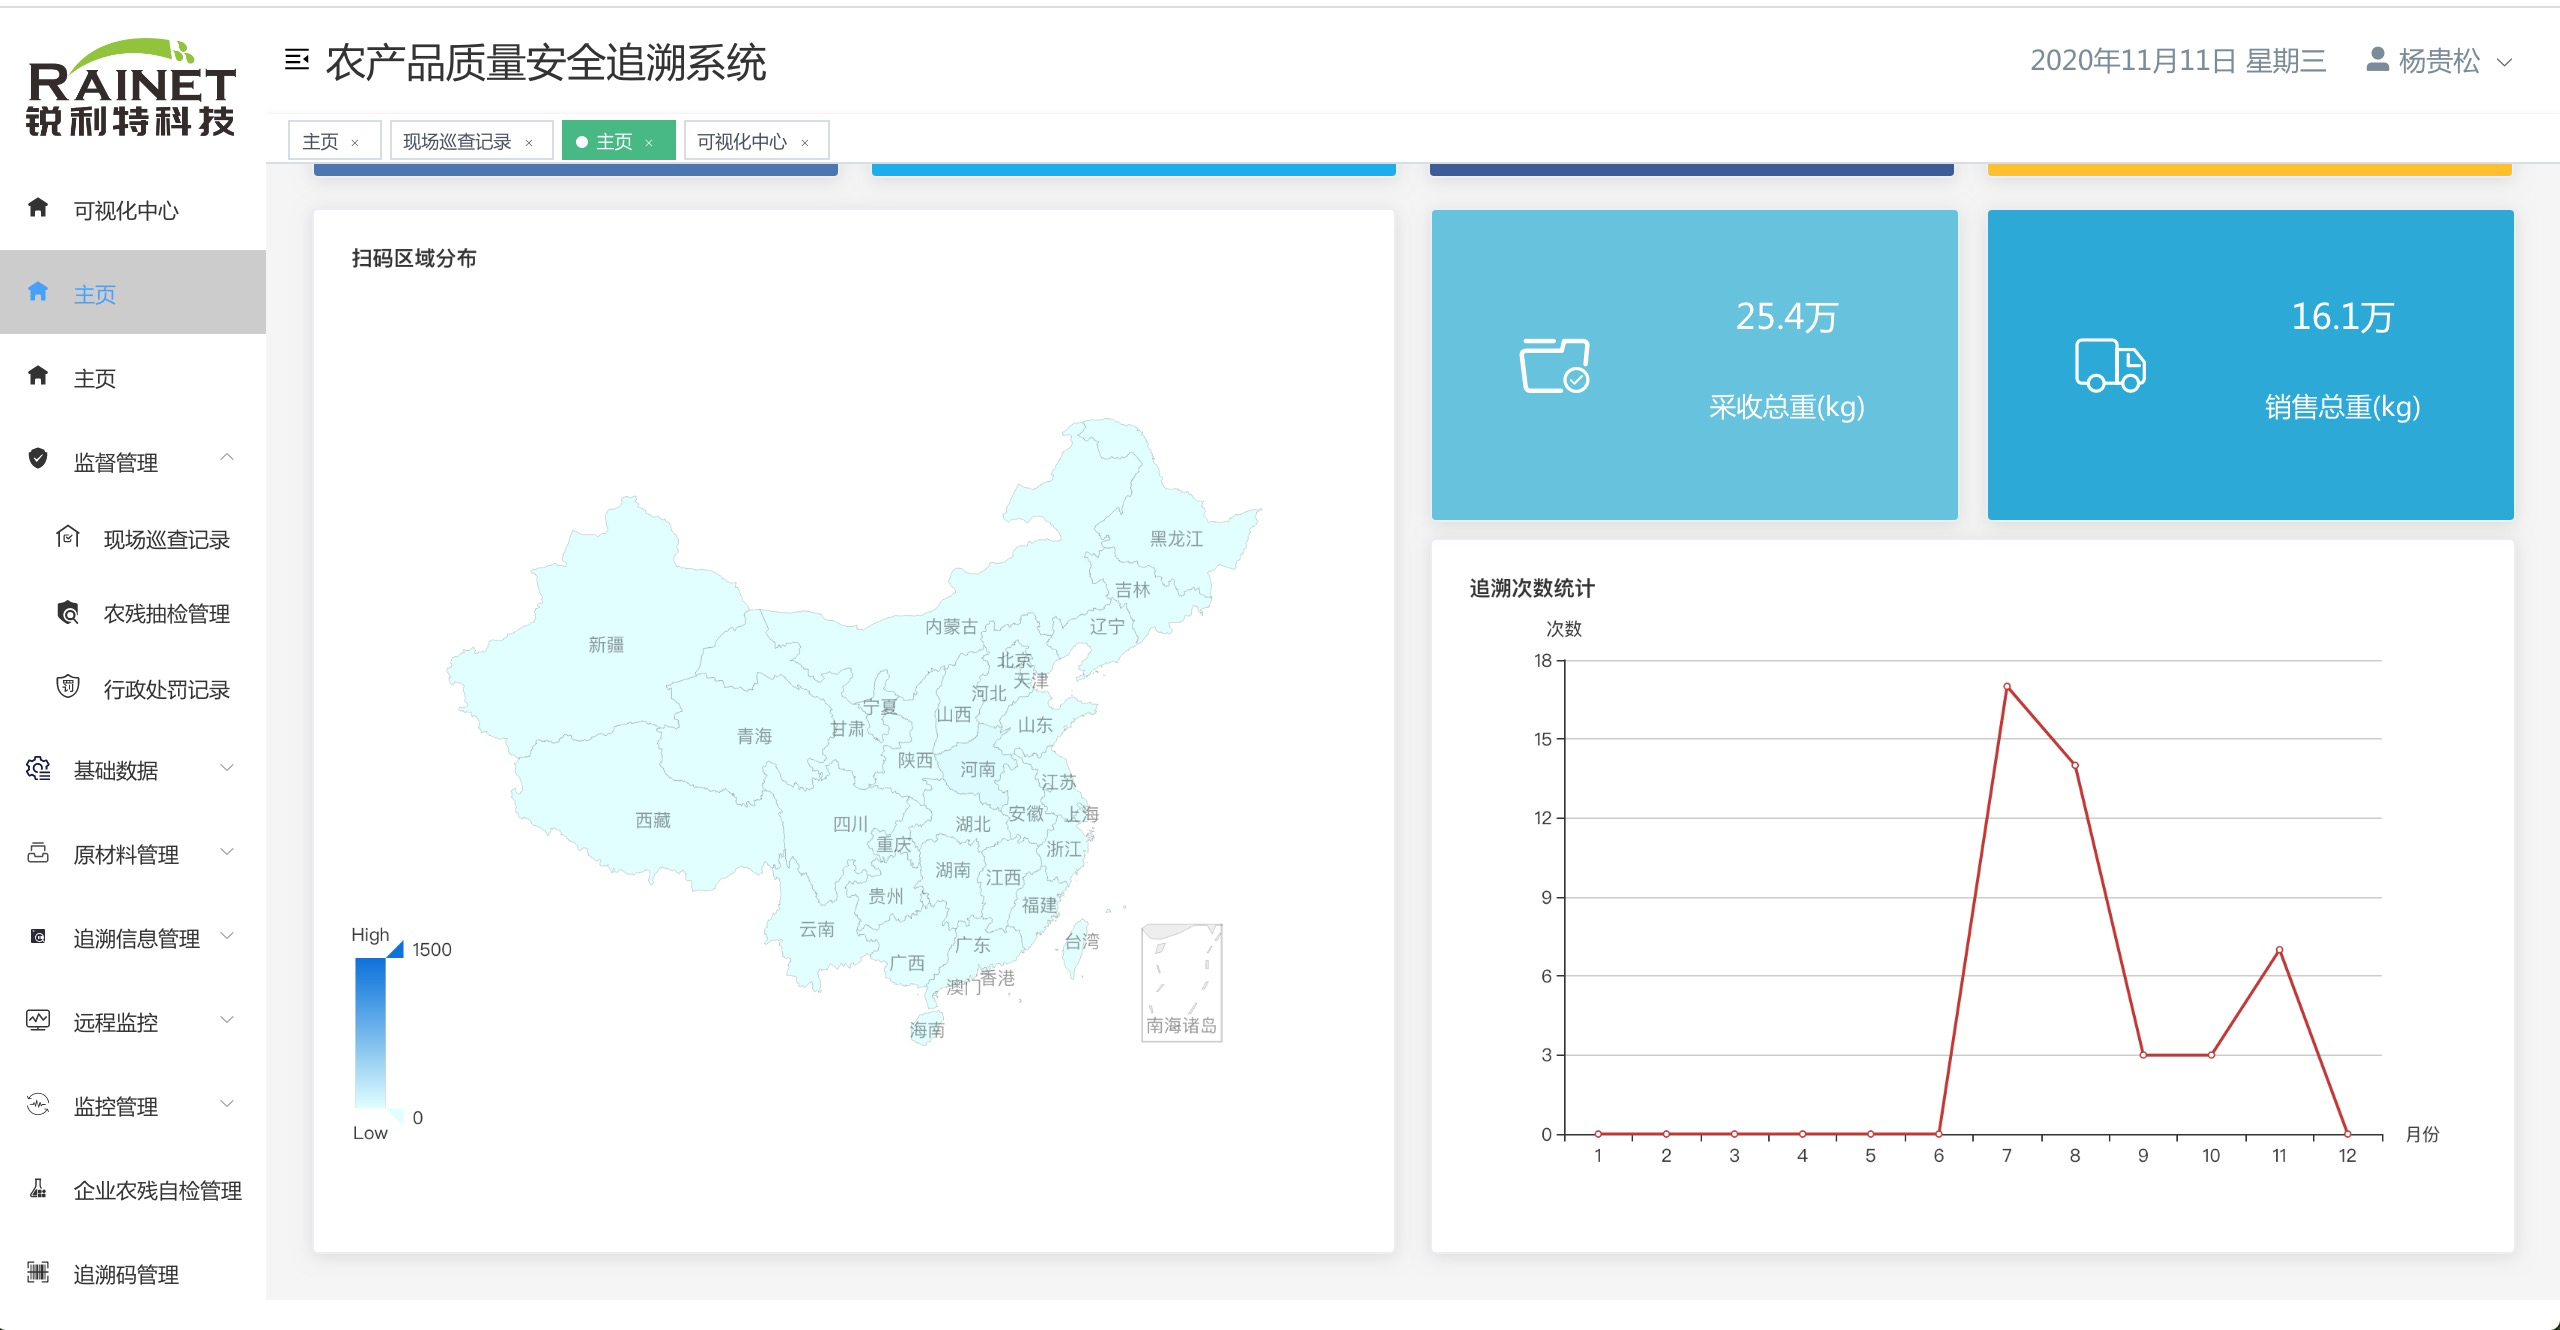Click the 监督管理 shield icon
This screenshot has height=1330, width=2560.
38,459
